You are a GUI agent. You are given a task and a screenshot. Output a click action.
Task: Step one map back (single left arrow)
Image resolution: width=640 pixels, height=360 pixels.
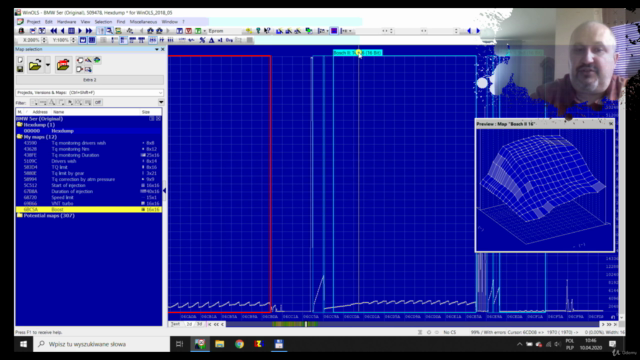tap(62, 31)
